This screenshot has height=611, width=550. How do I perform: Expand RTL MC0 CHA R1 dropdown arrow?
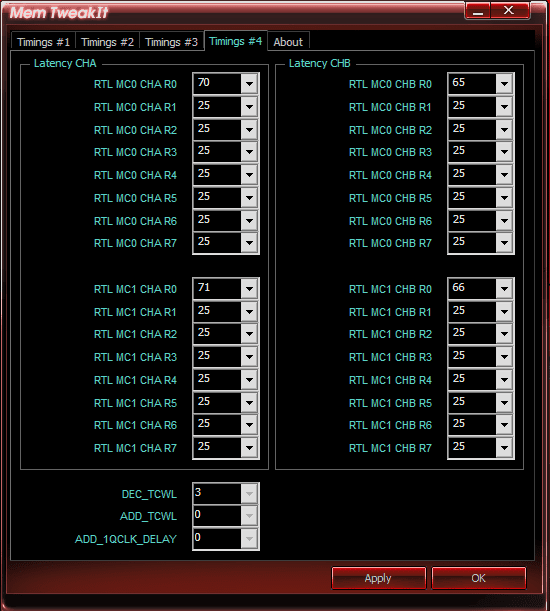(249, 107)
